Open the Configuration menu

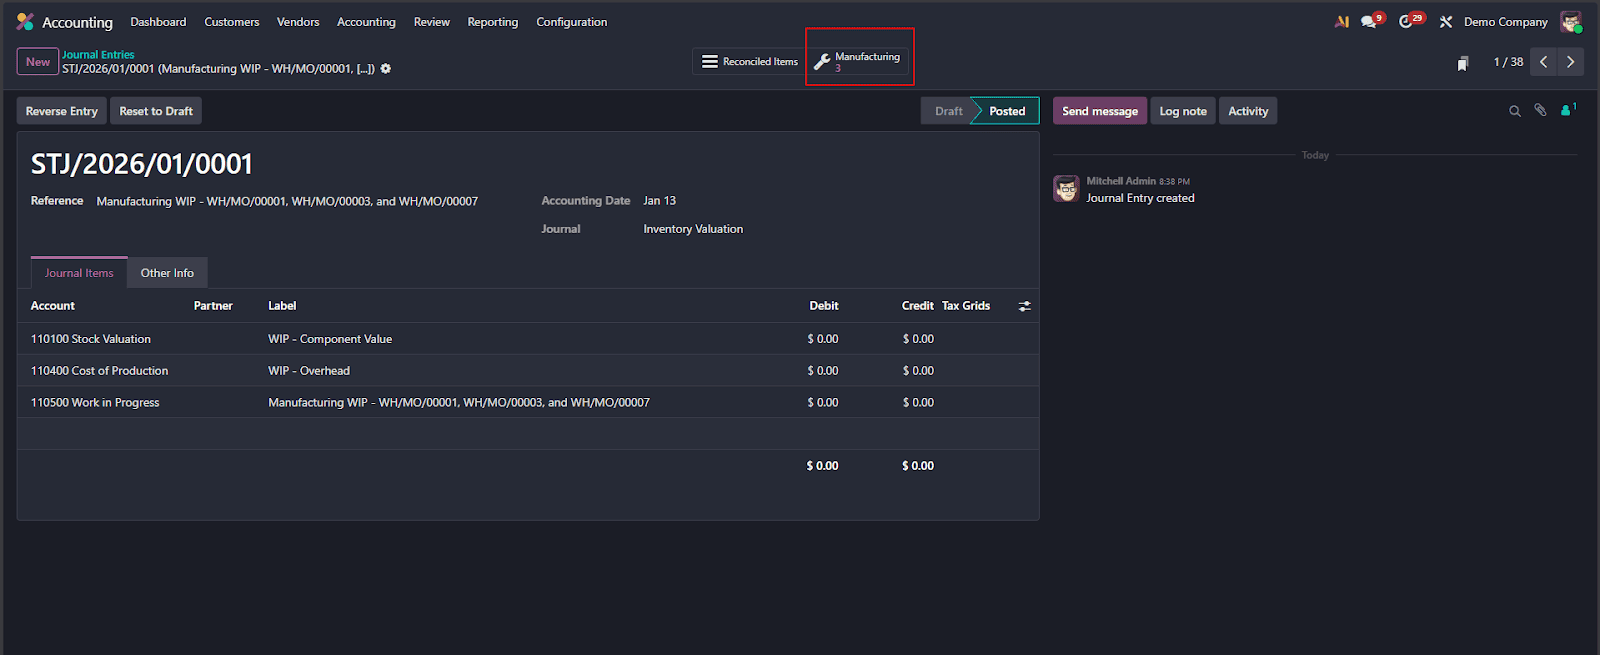(571, 22)
